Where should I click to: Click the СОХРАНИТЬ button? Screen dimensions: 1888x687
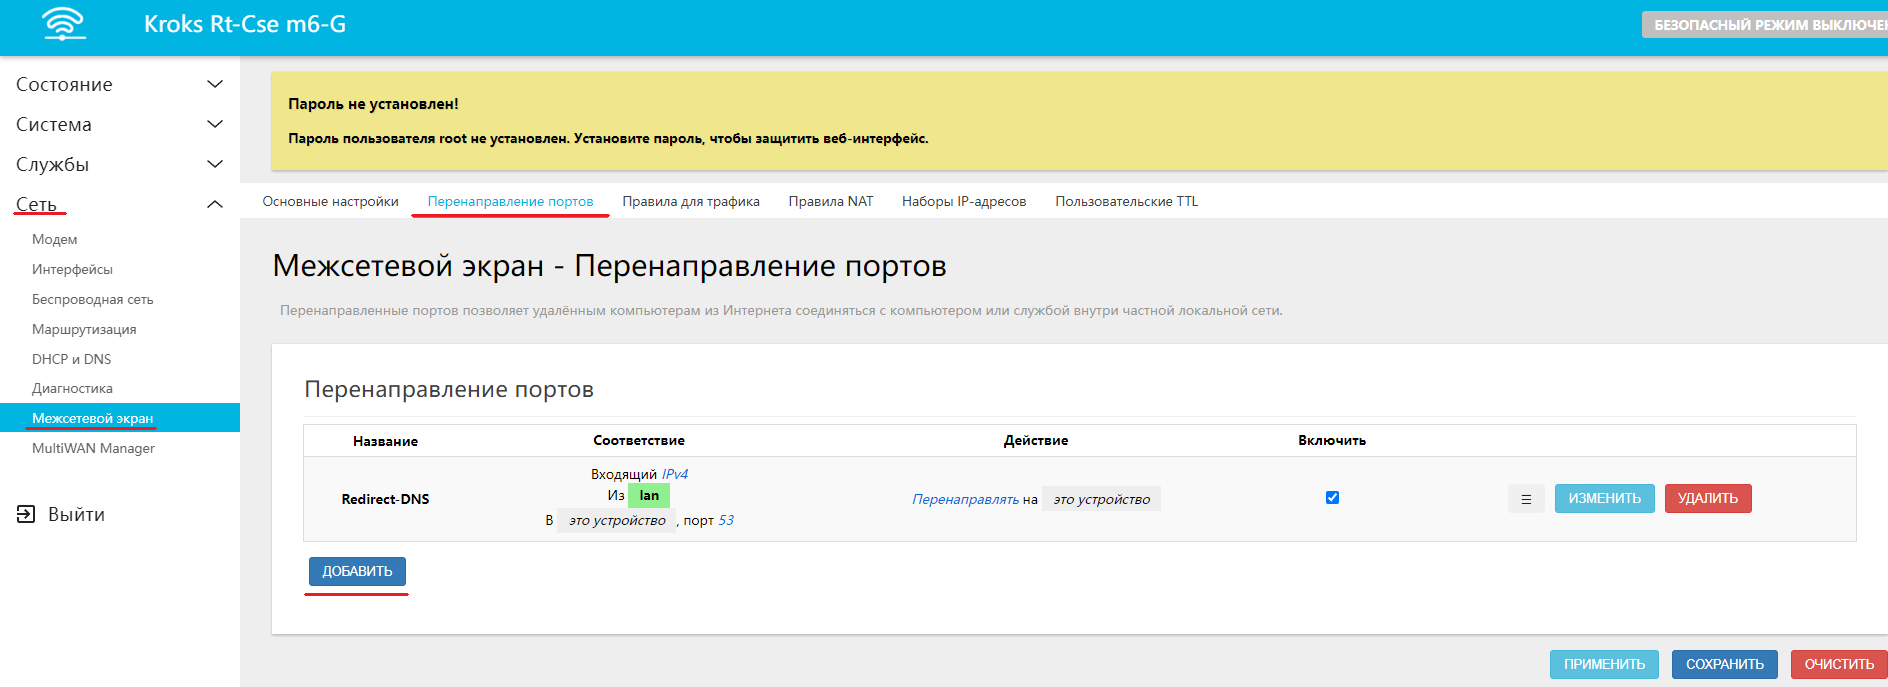point(1725,664)
